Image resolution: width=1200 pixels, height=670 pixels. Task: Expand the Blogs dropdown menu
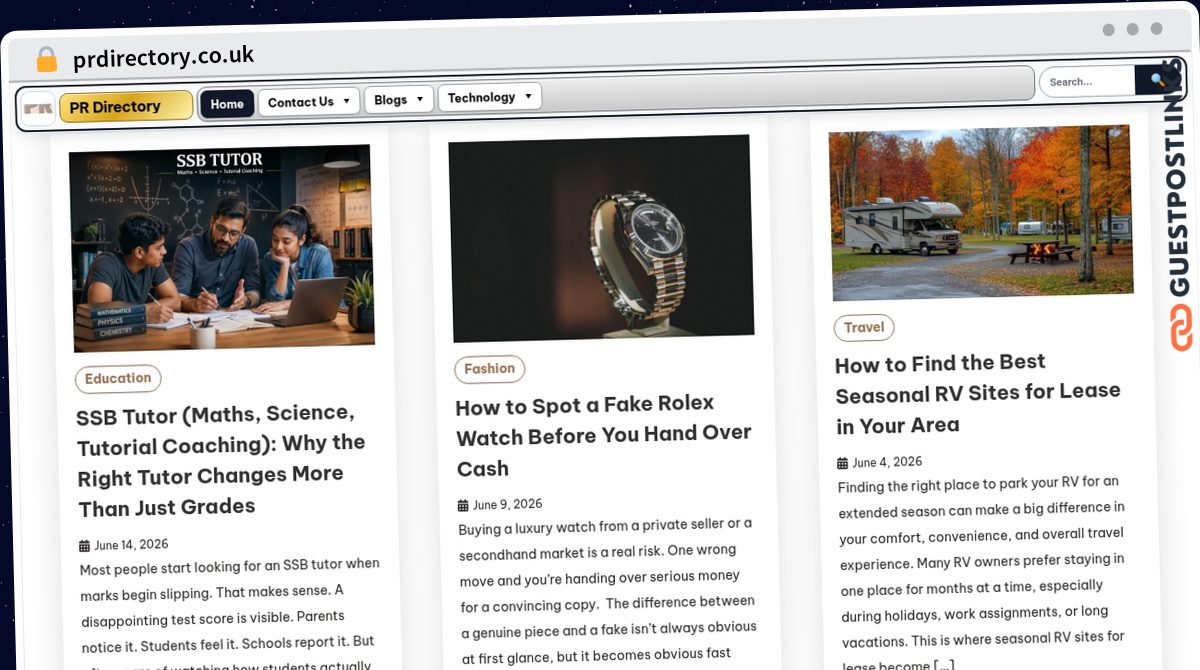click(399, 99)
